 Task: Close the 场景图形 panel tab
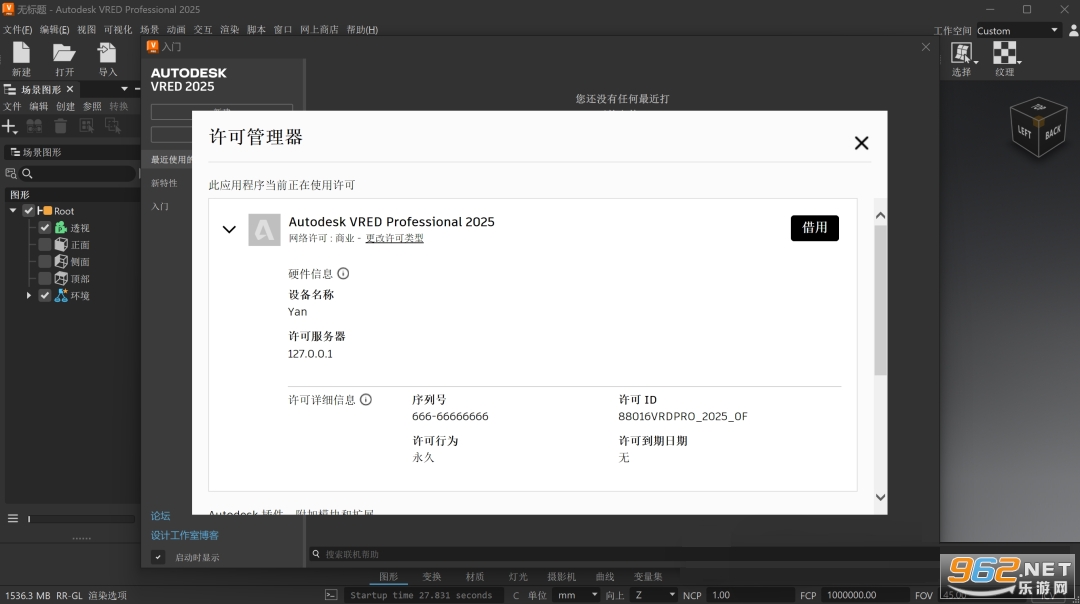[x=70, y=90]
